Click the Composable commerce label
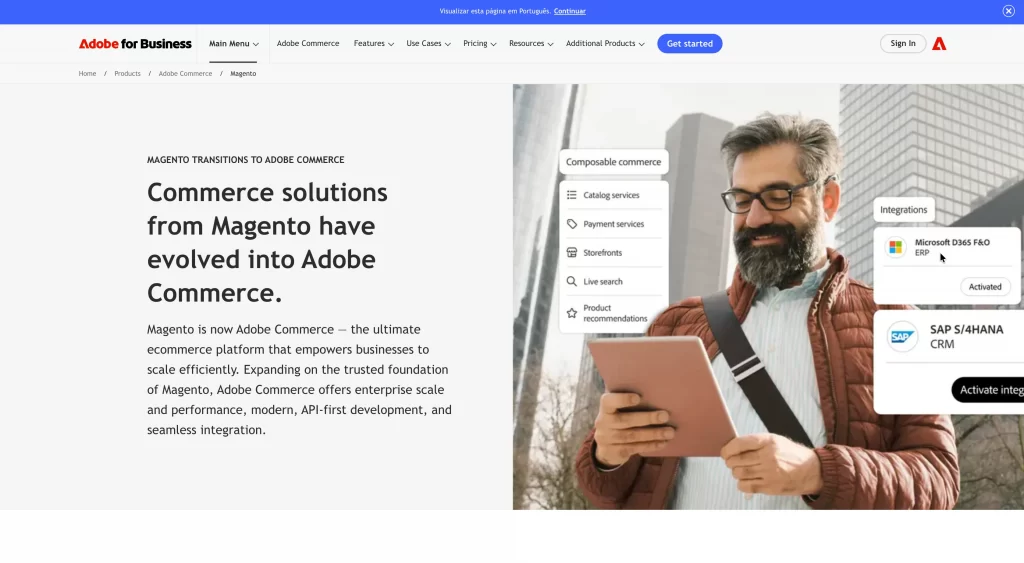Viewport: 1024px width, 563px height. [x=613, y=162]
